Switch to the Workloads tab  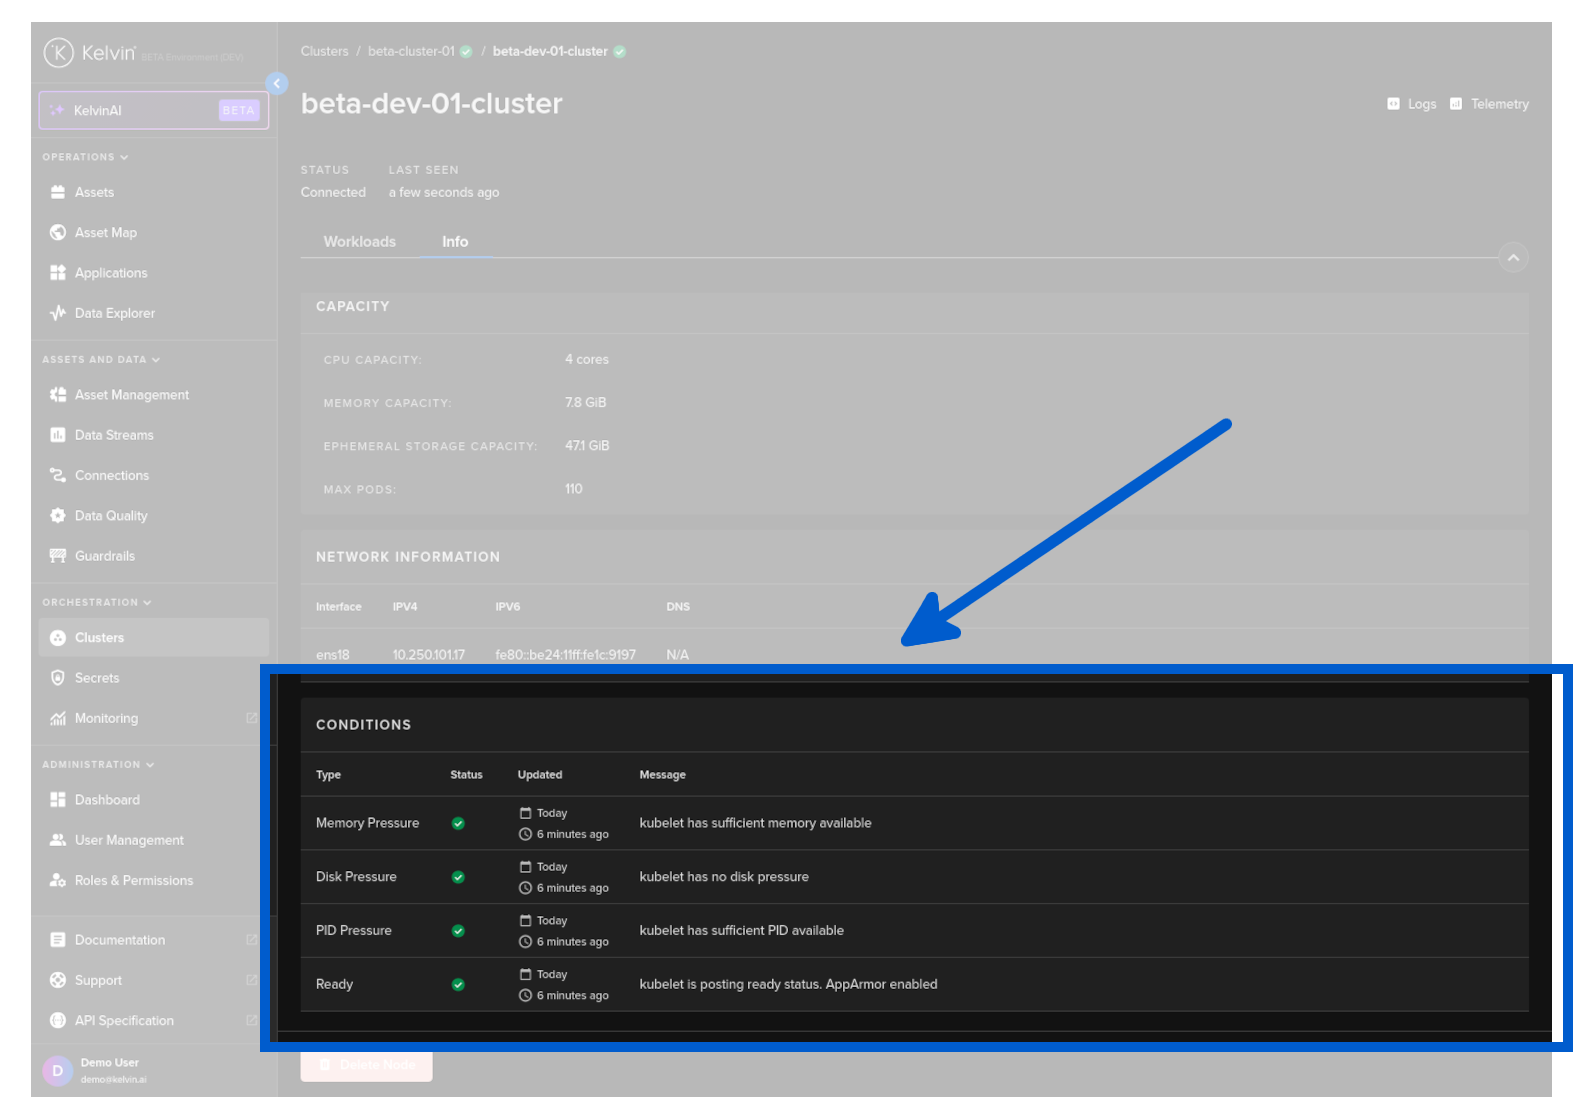359,242
